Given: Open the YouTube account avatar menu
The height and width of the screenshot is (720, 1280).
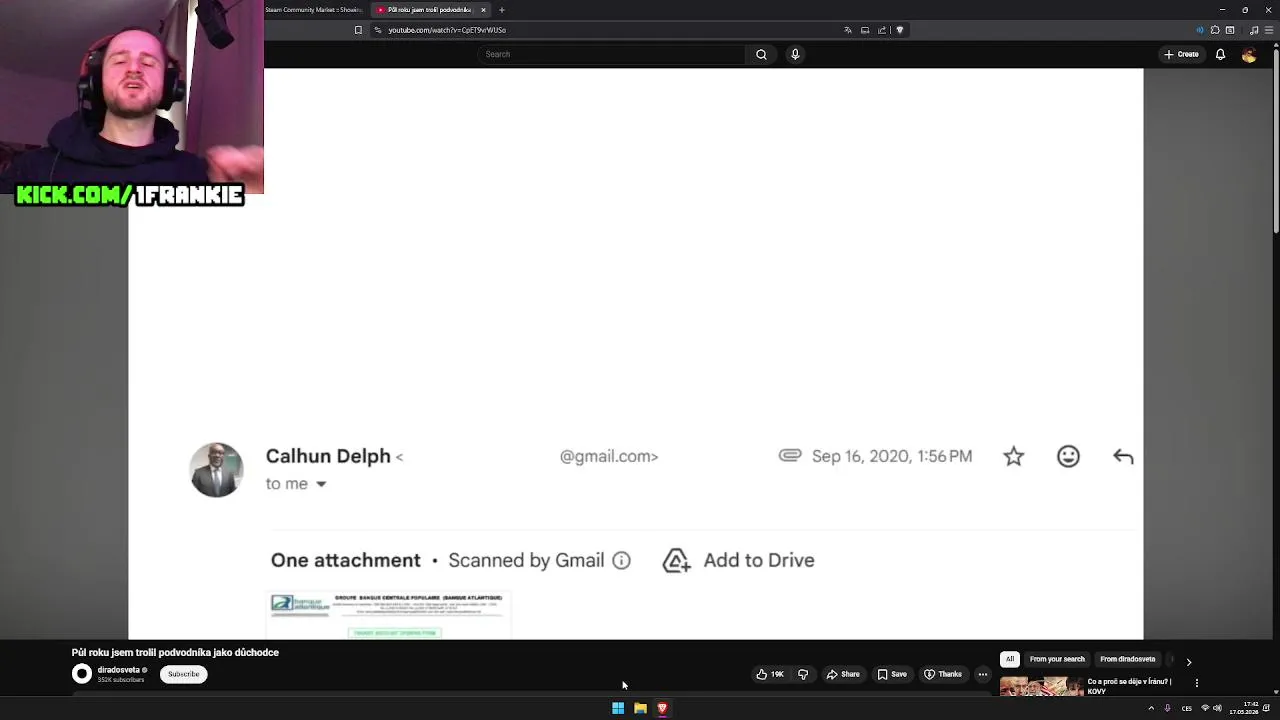Looking at the screenshot, I should pos(1249,55).
